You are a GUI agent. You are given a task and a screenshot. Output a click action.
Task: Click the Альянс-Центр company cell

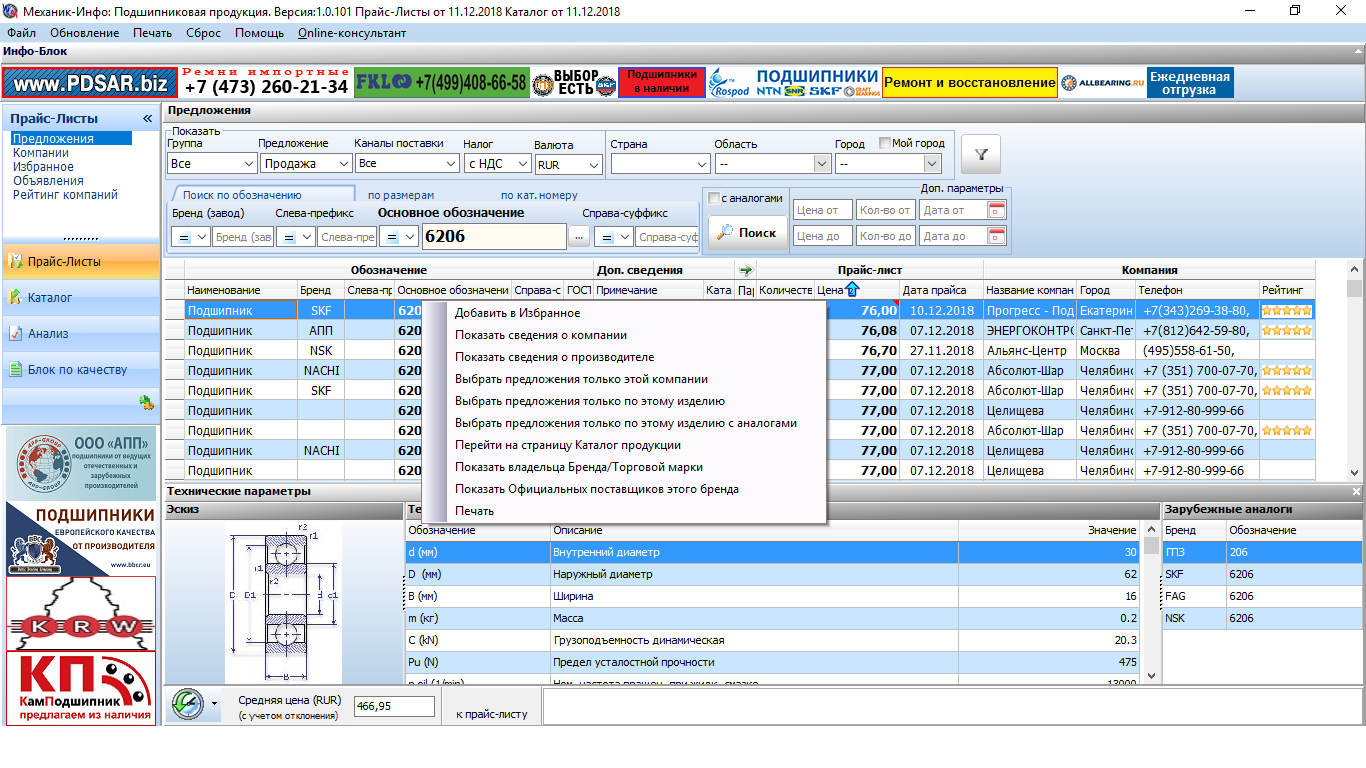coord(1029,351)
